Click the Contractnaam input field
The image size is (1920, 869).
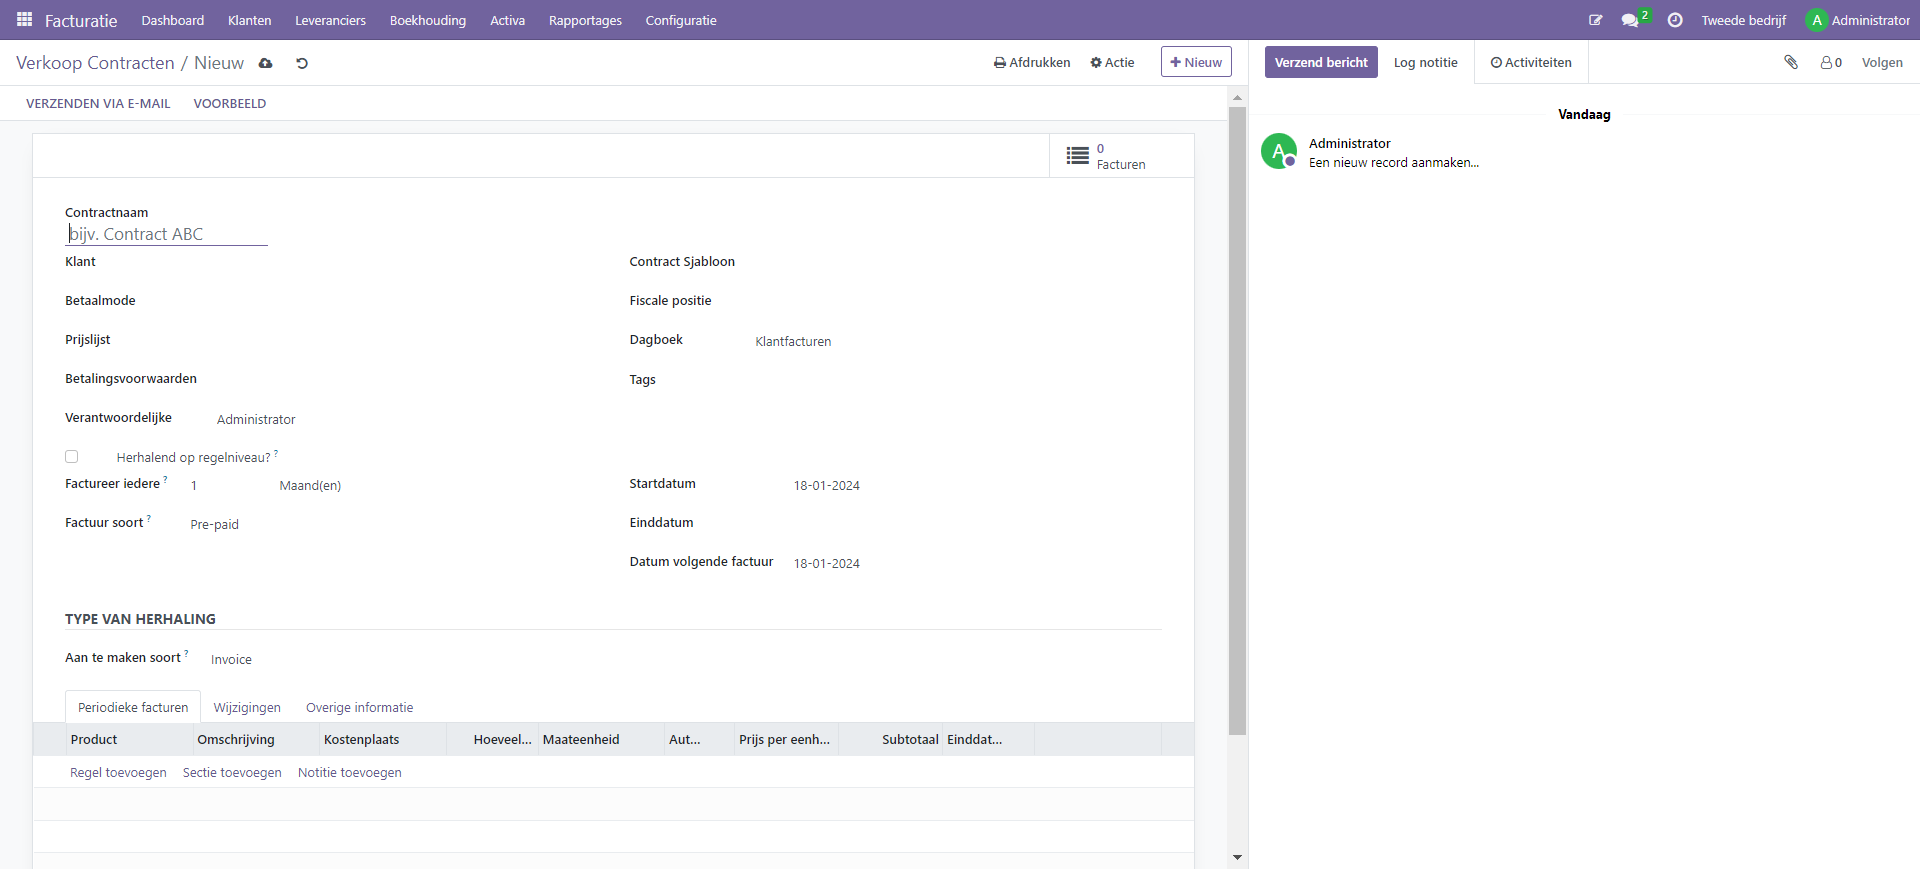click(x=166, y=234)
